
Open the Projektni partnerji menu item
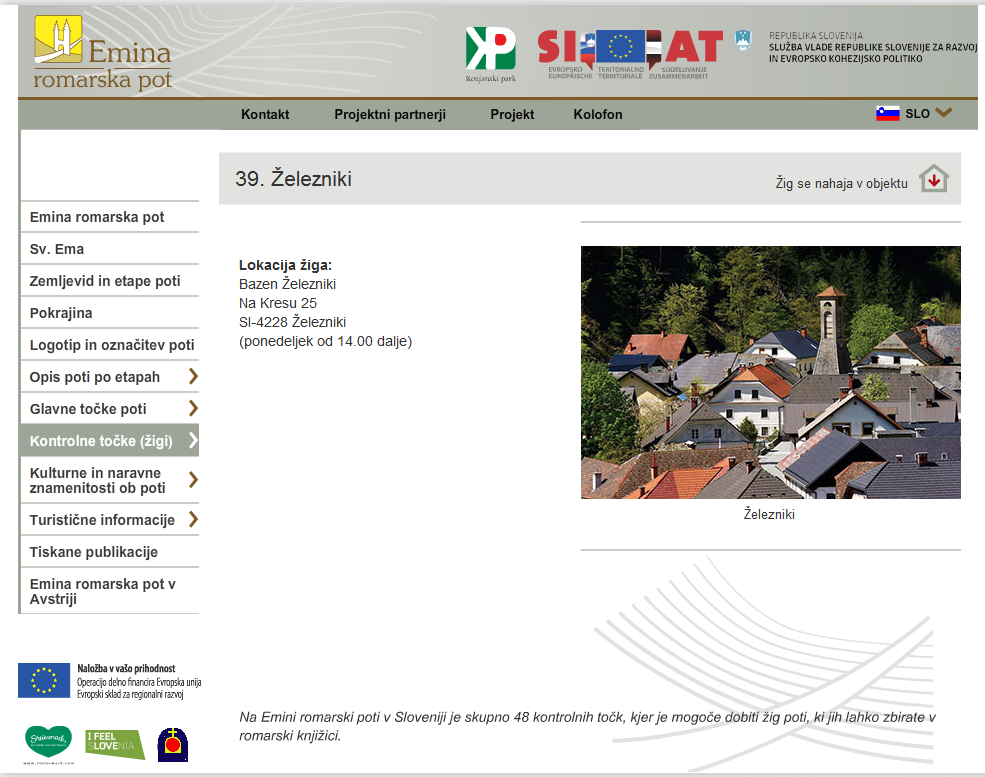(x=389, y=114)
